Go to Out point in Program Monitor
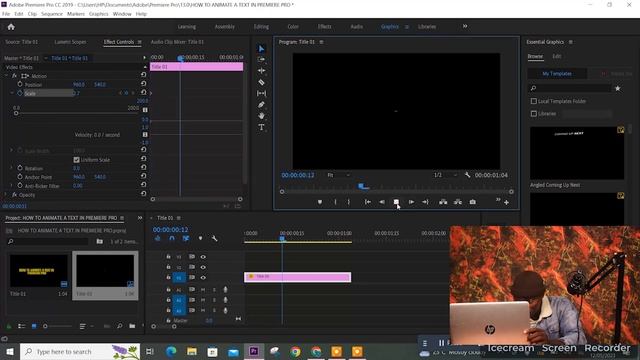Screen dimensions: 640x360 click(425, 202)
